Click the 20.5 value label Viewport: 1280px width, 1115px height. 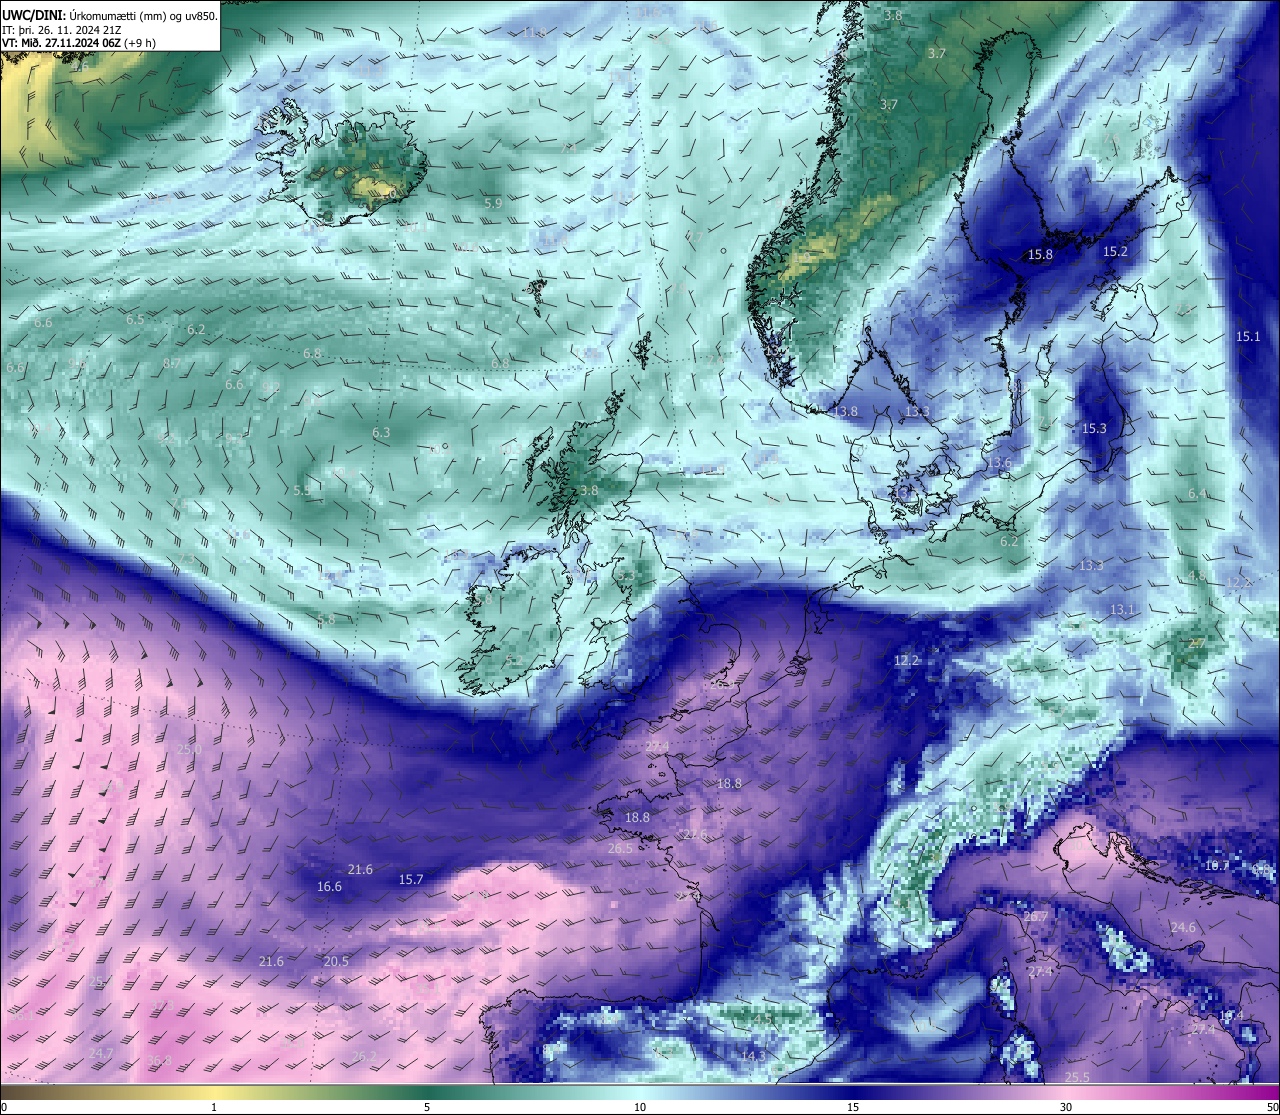click(x=336, y=962)
